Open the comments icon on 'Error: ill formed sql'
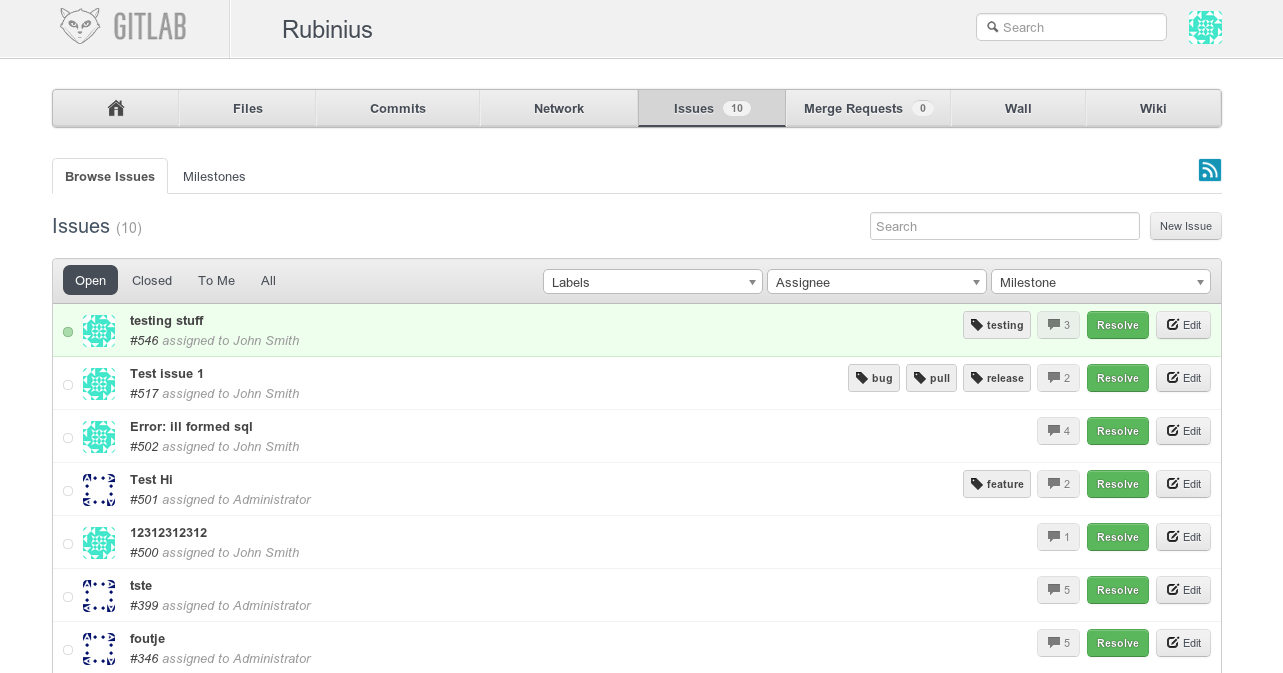Screen dimensions: 1283x673 pos(1058,431)
